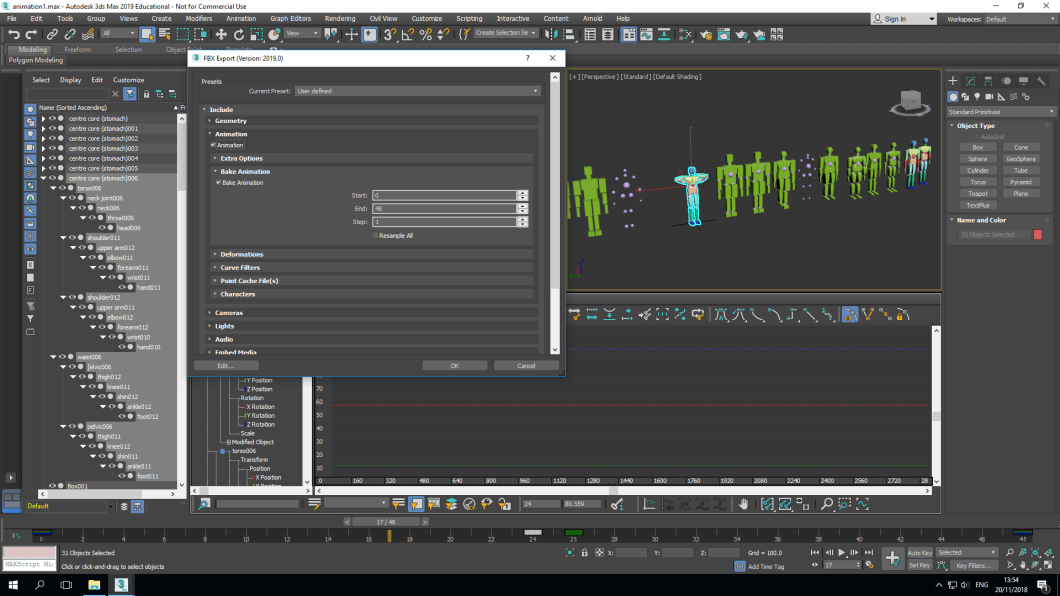Open Windows search magnifier on taskbar
Viewport: 1060px width, 596px height.
[40, 585]
